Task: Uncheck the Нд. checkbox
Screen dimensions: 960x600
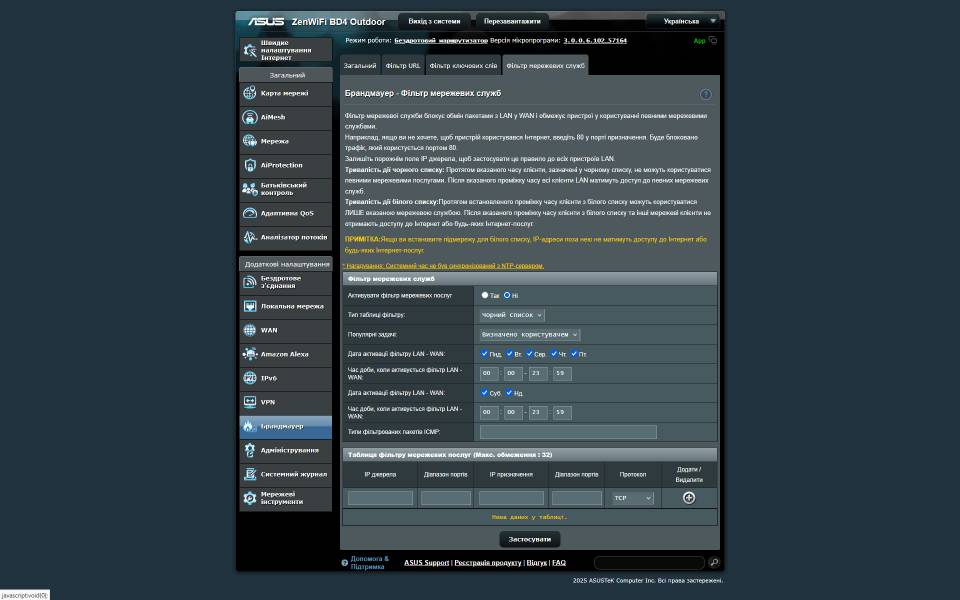Action: point(509,393)
